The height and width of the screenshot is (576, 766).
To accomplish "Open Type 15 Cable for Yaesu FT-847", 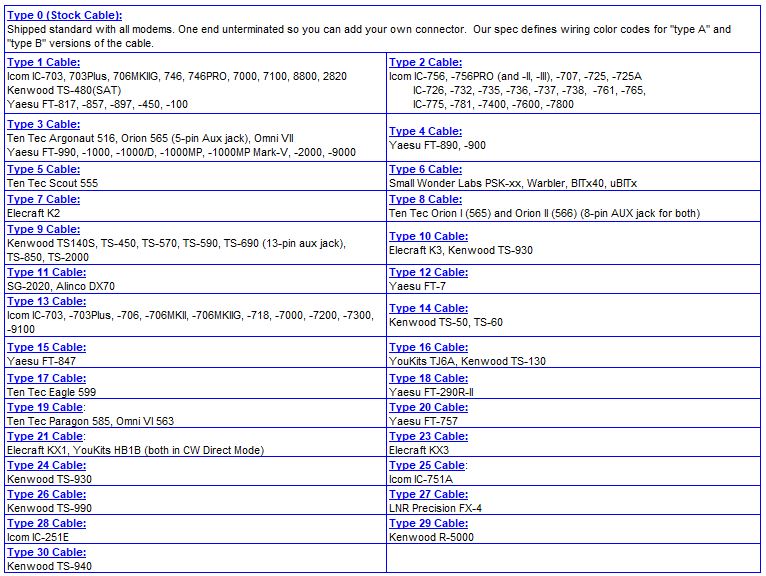I will pos(47,347).
